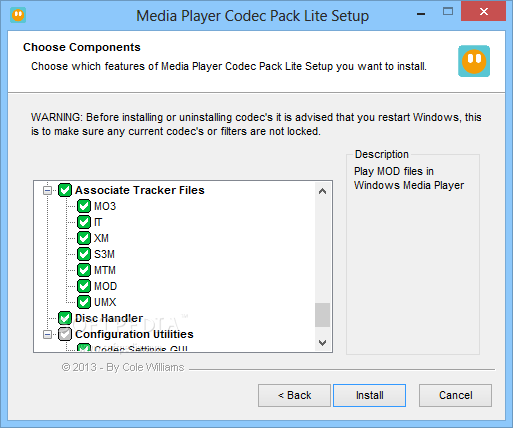Uncheck the MO3 checkbox

[84, 206]
